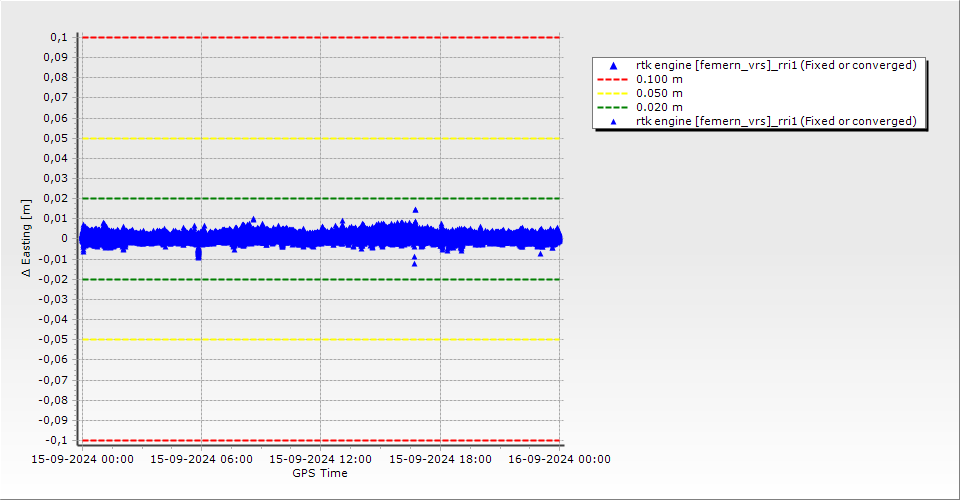Click the 15-09-2024 06:00 time axis label
Screen dimensions: 960x500
tap(201, 459)
